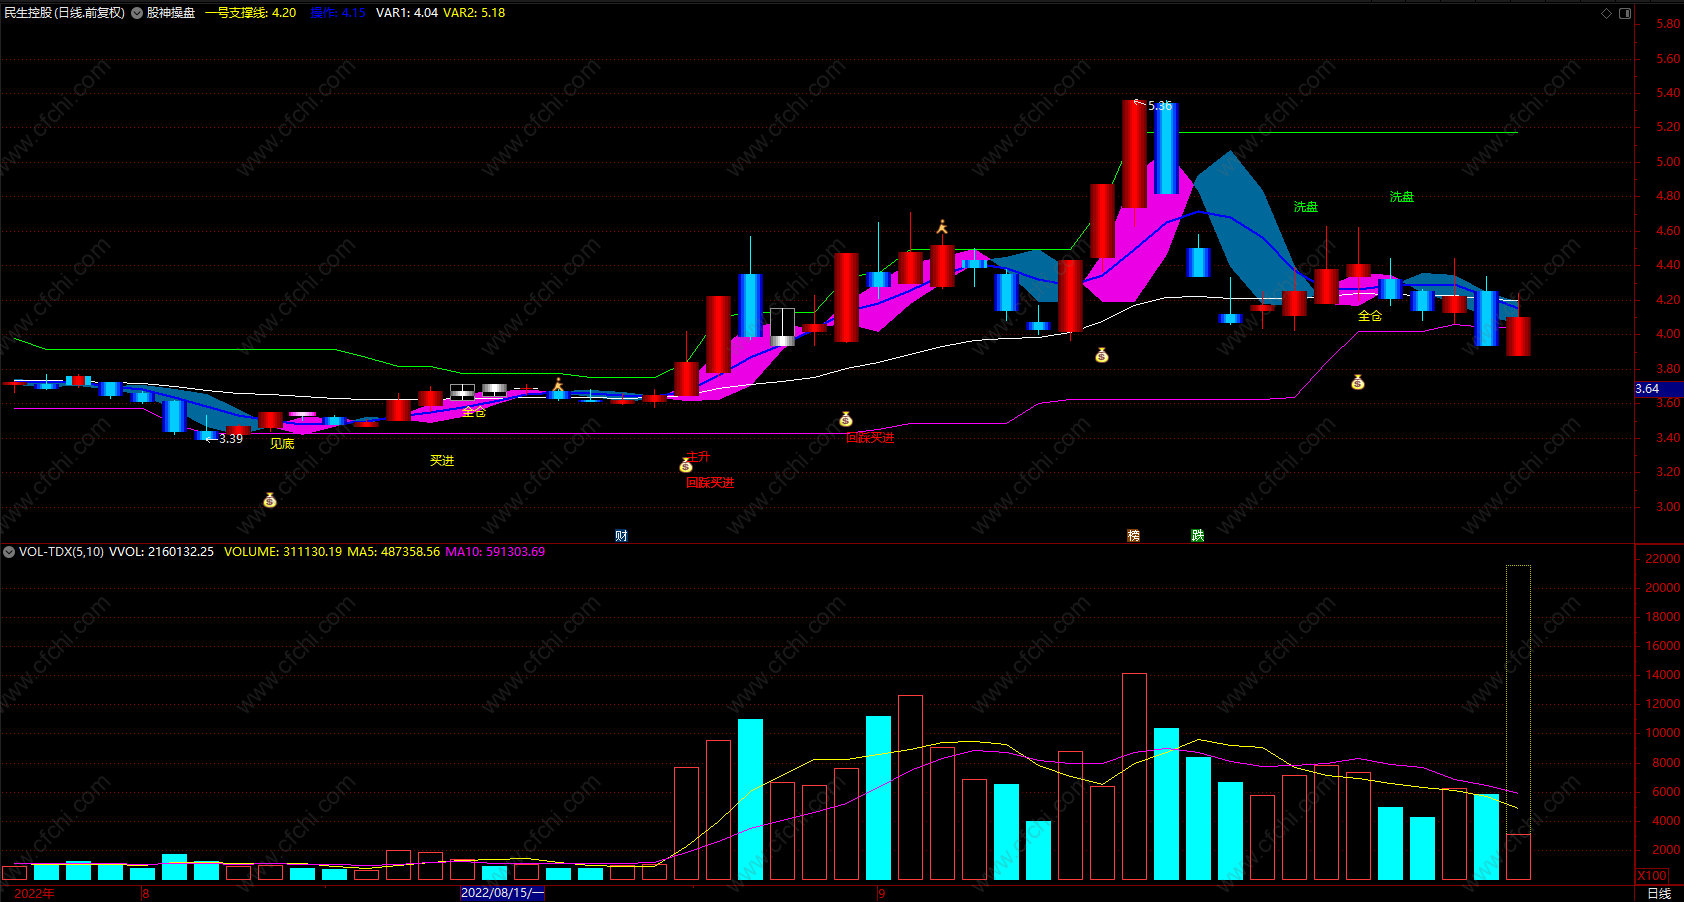Expand the VOL-TDX indicator dropdown arrow

(9, 552)
